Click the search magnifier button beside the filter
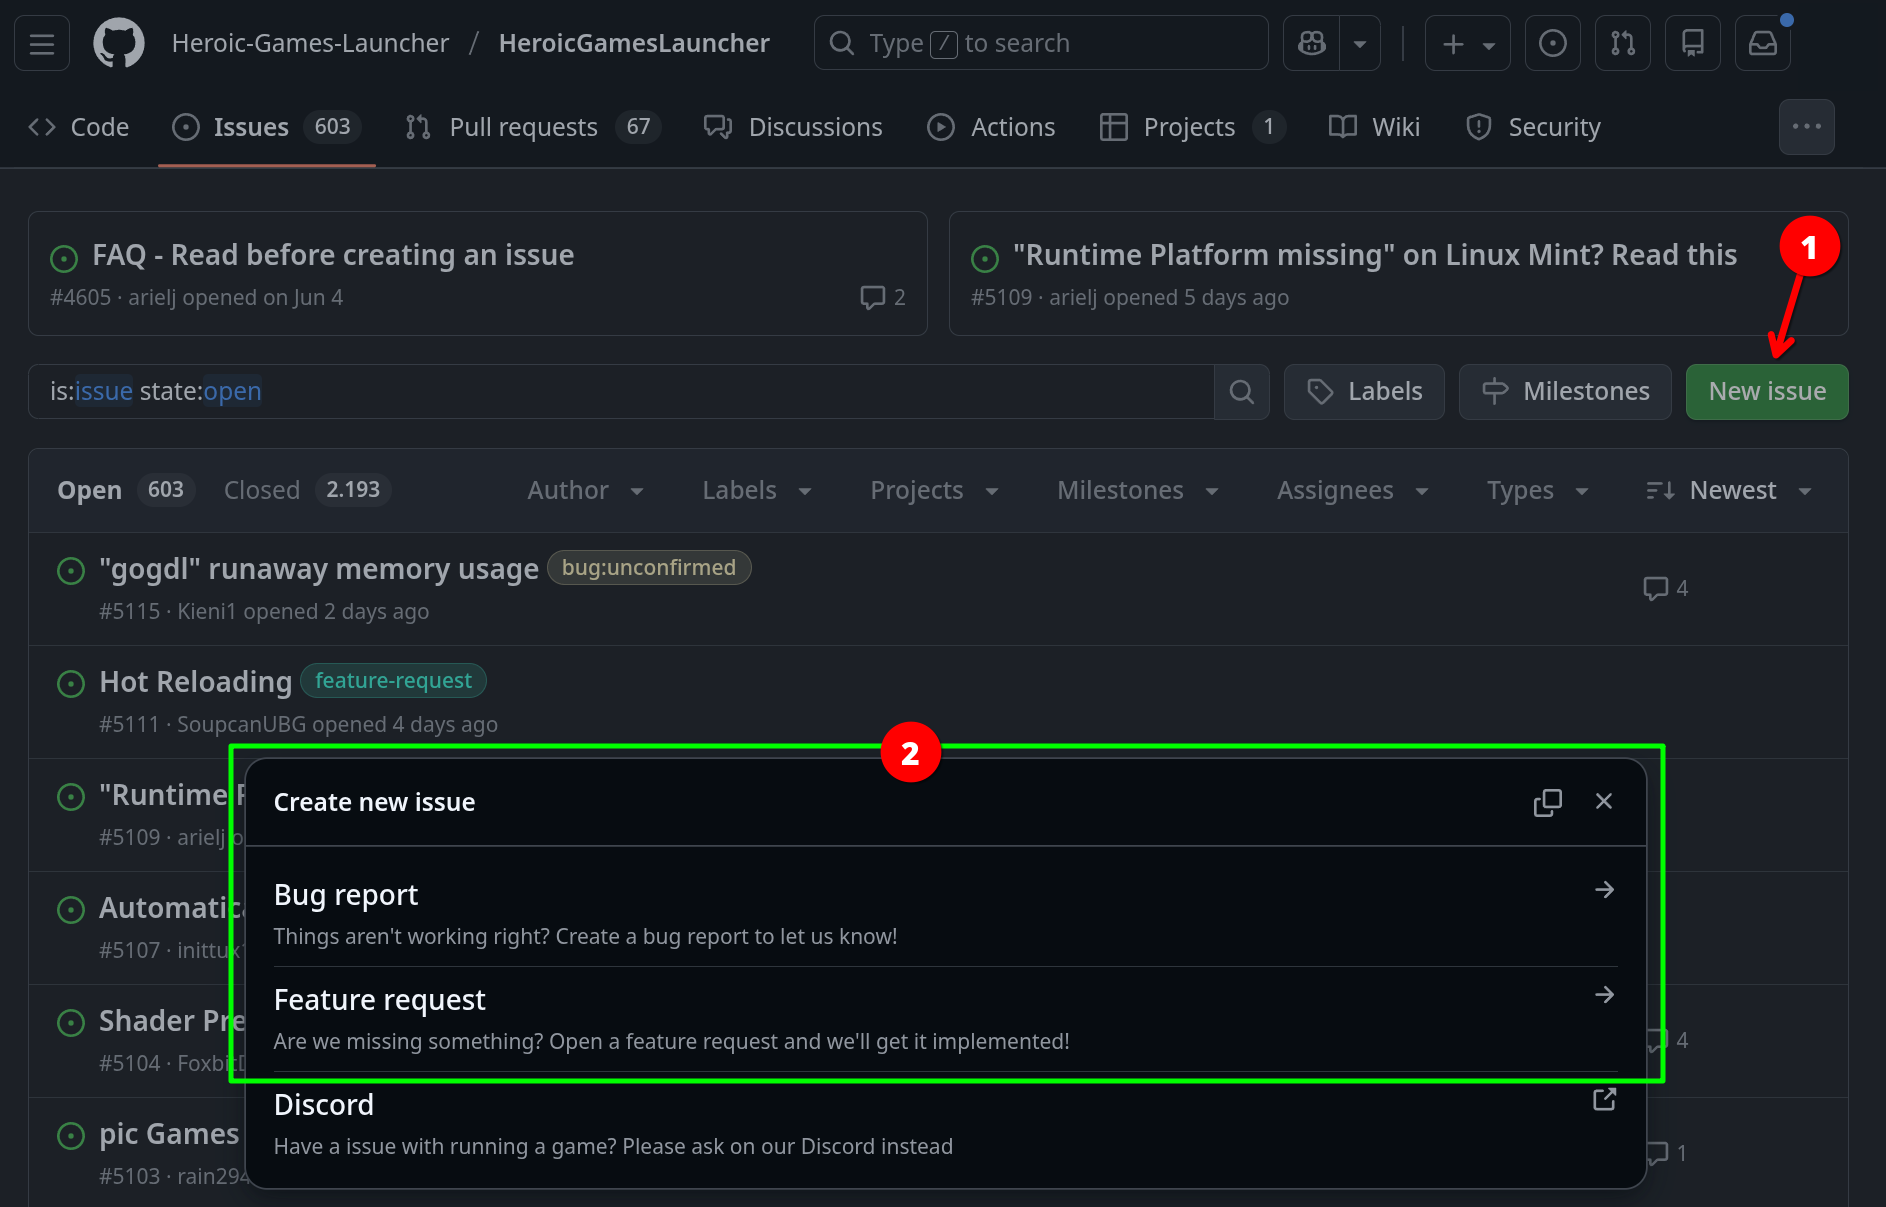 (1241, 392)
